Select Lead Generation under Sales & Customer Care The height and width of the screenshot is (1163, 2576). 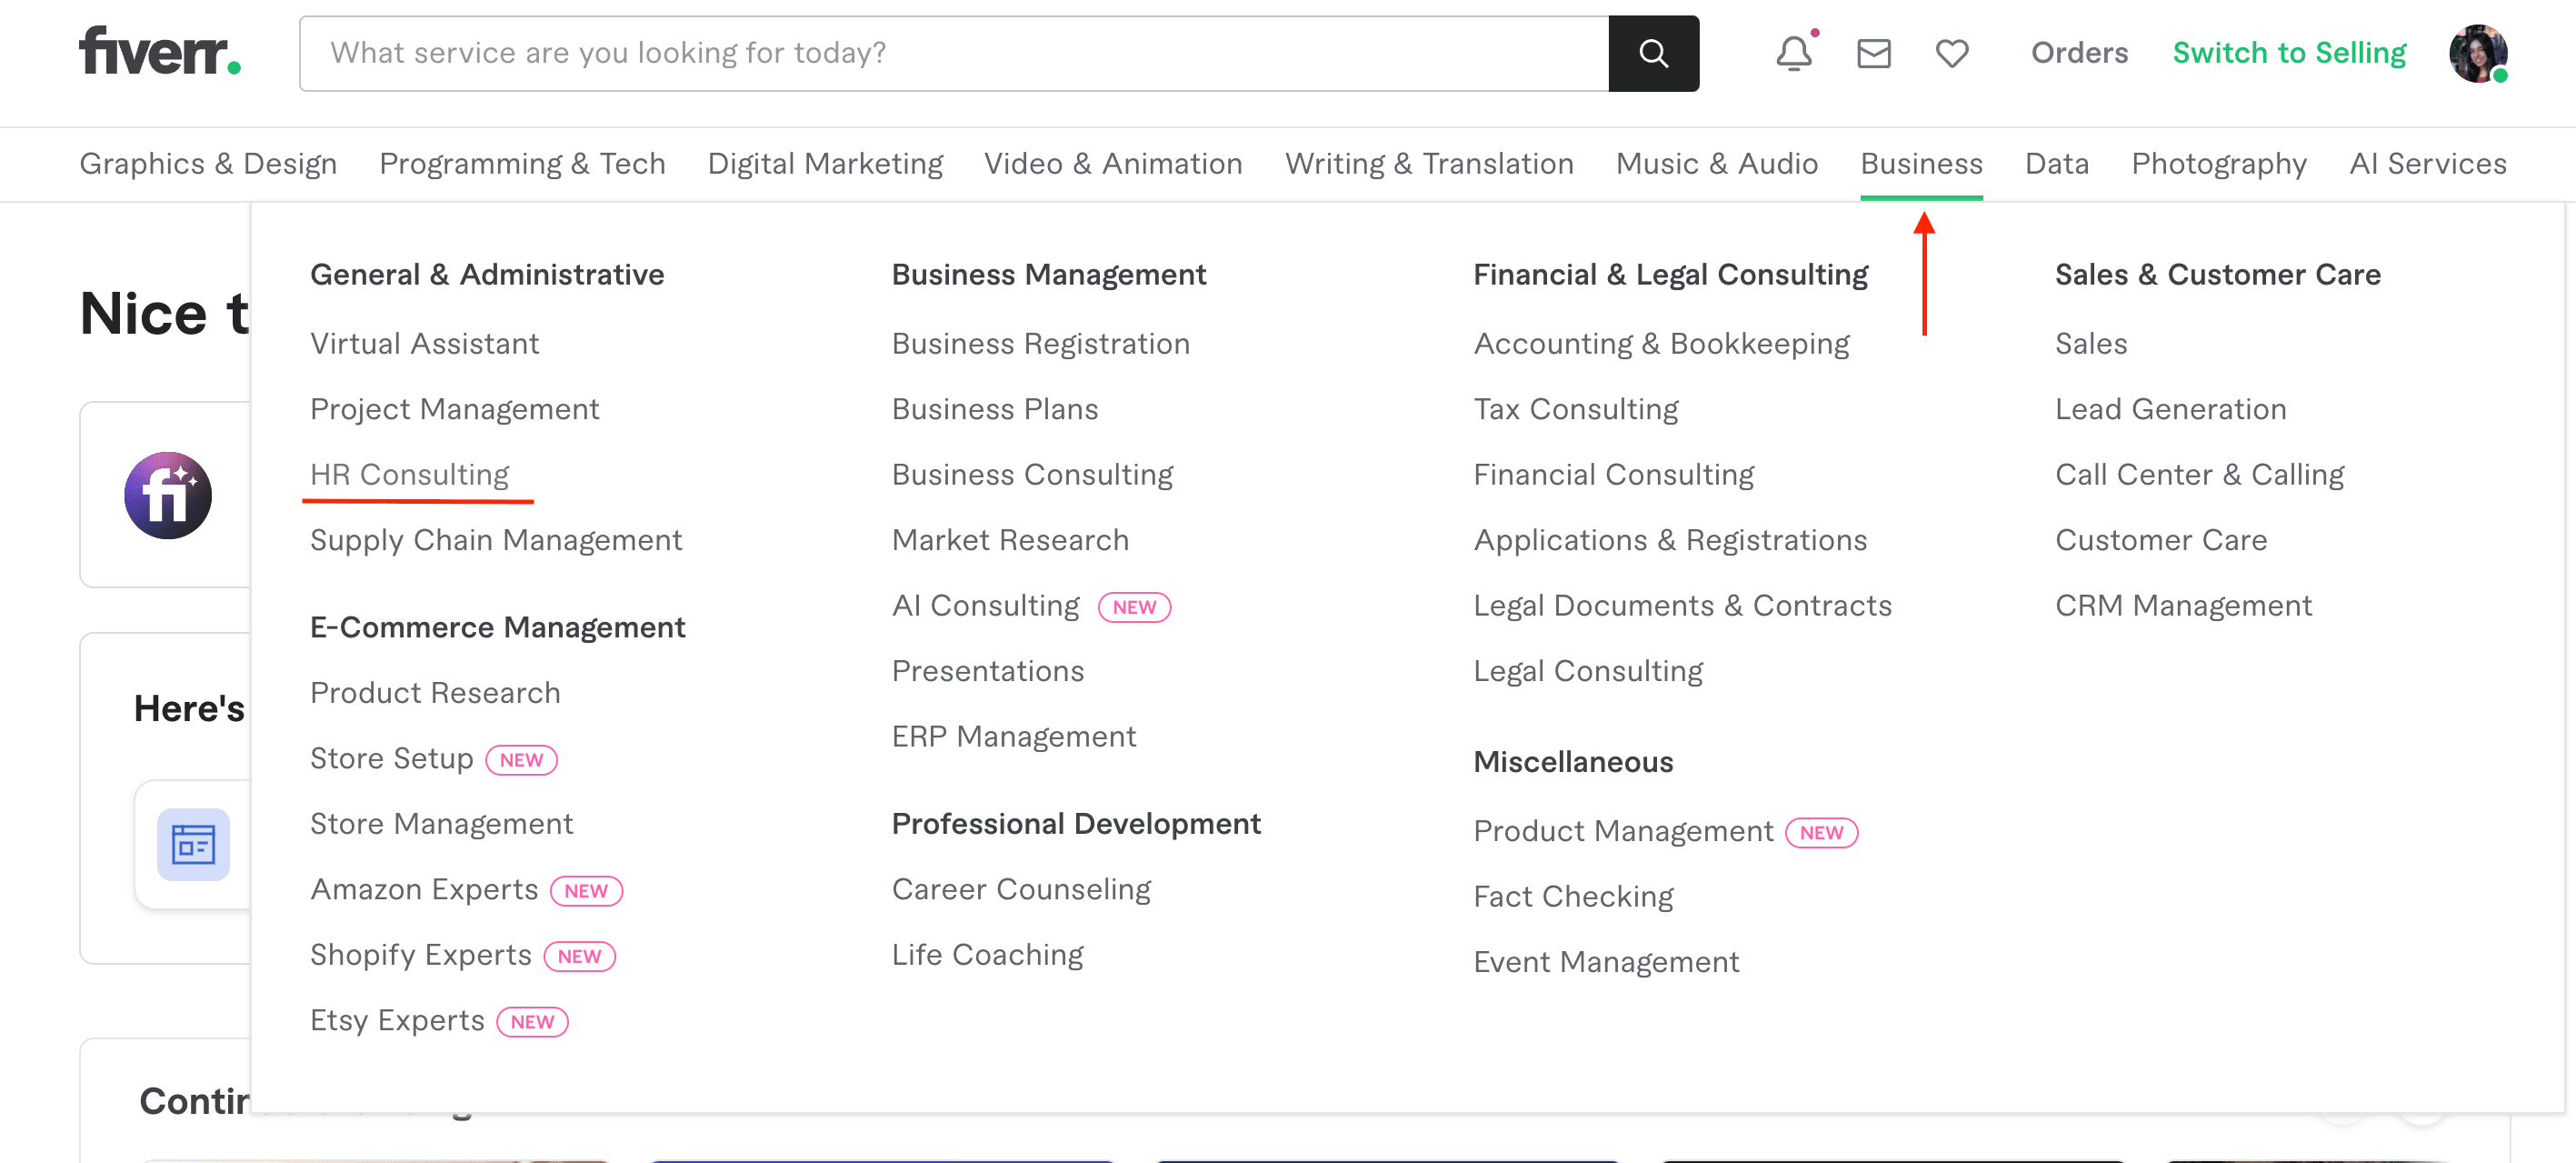point(2171,408)
